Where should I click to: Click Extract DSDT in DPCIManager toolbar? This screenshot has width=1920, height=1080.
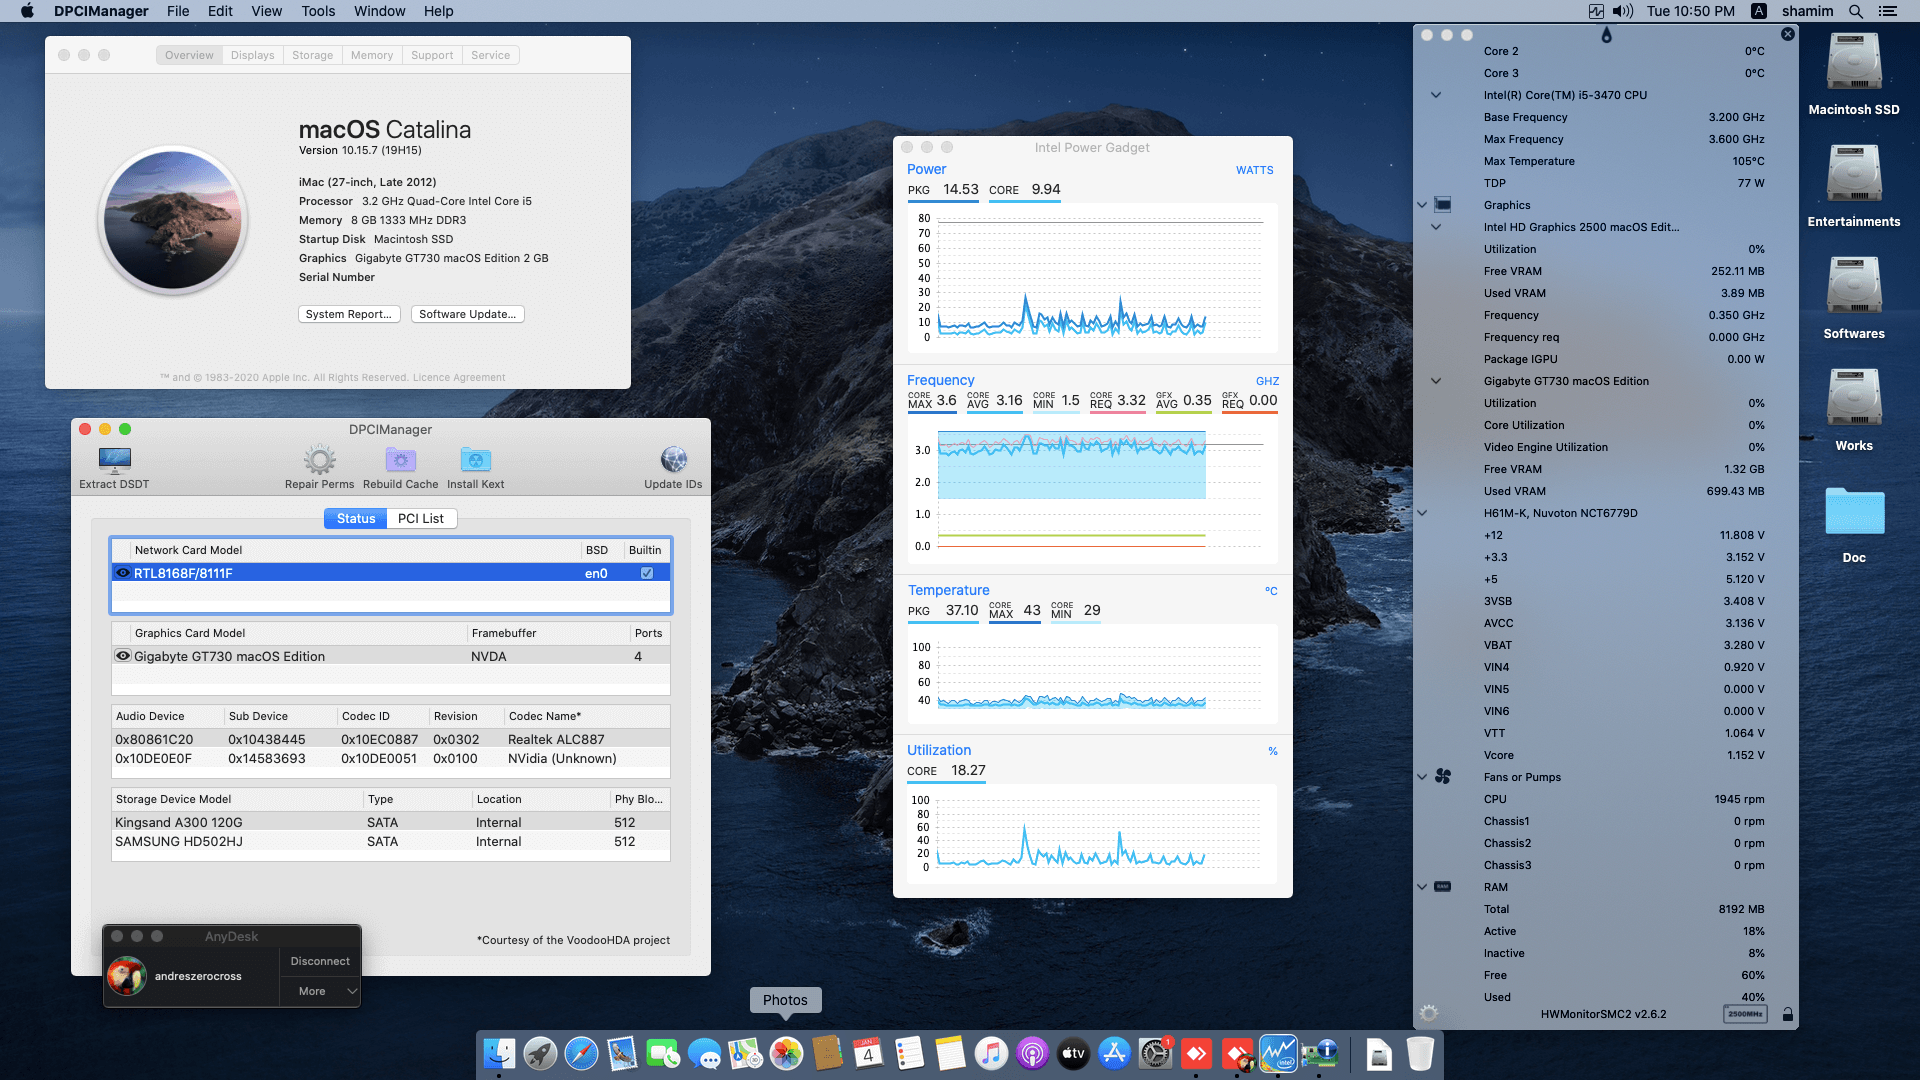click(x=114, y=467)
